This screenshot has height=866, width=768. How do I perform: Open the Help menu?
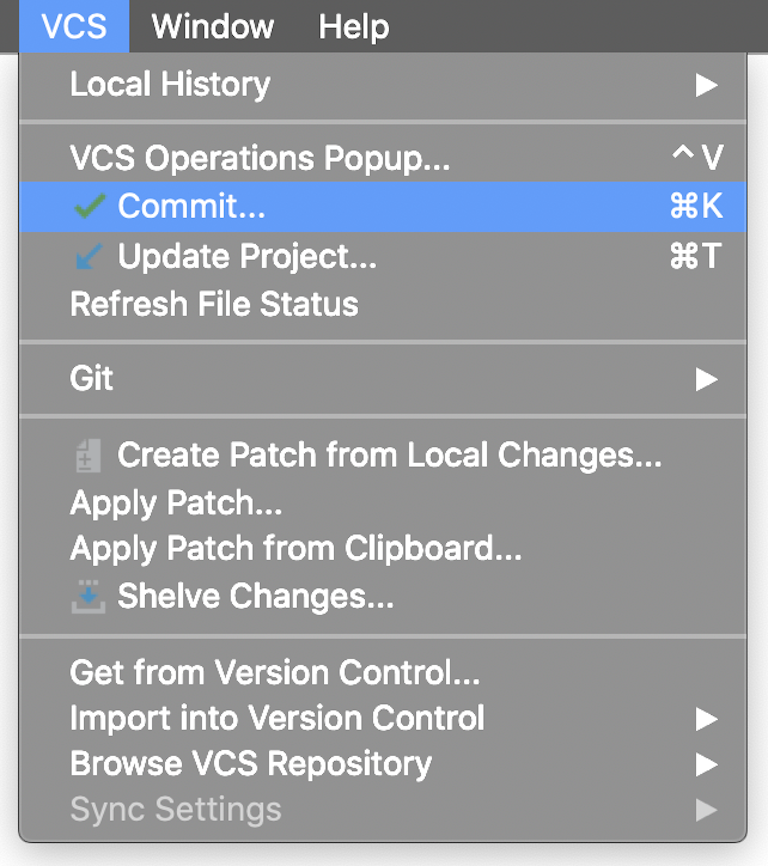tap(353, 26)
